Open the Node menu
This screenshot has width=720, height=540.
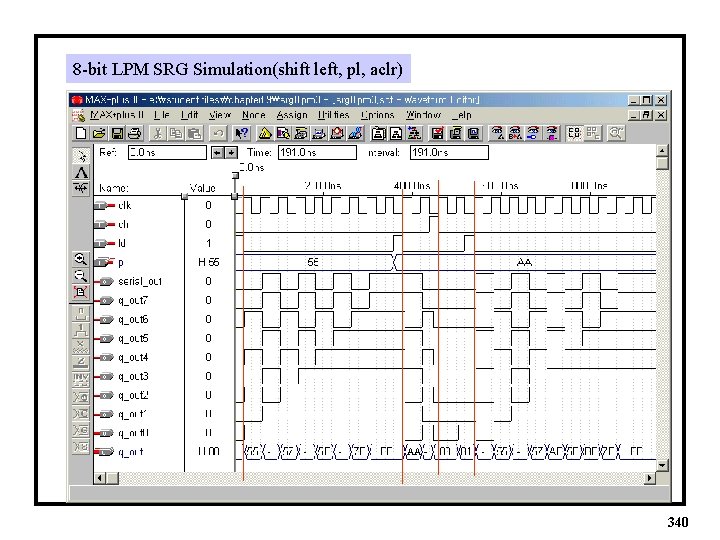pos(253,115)
